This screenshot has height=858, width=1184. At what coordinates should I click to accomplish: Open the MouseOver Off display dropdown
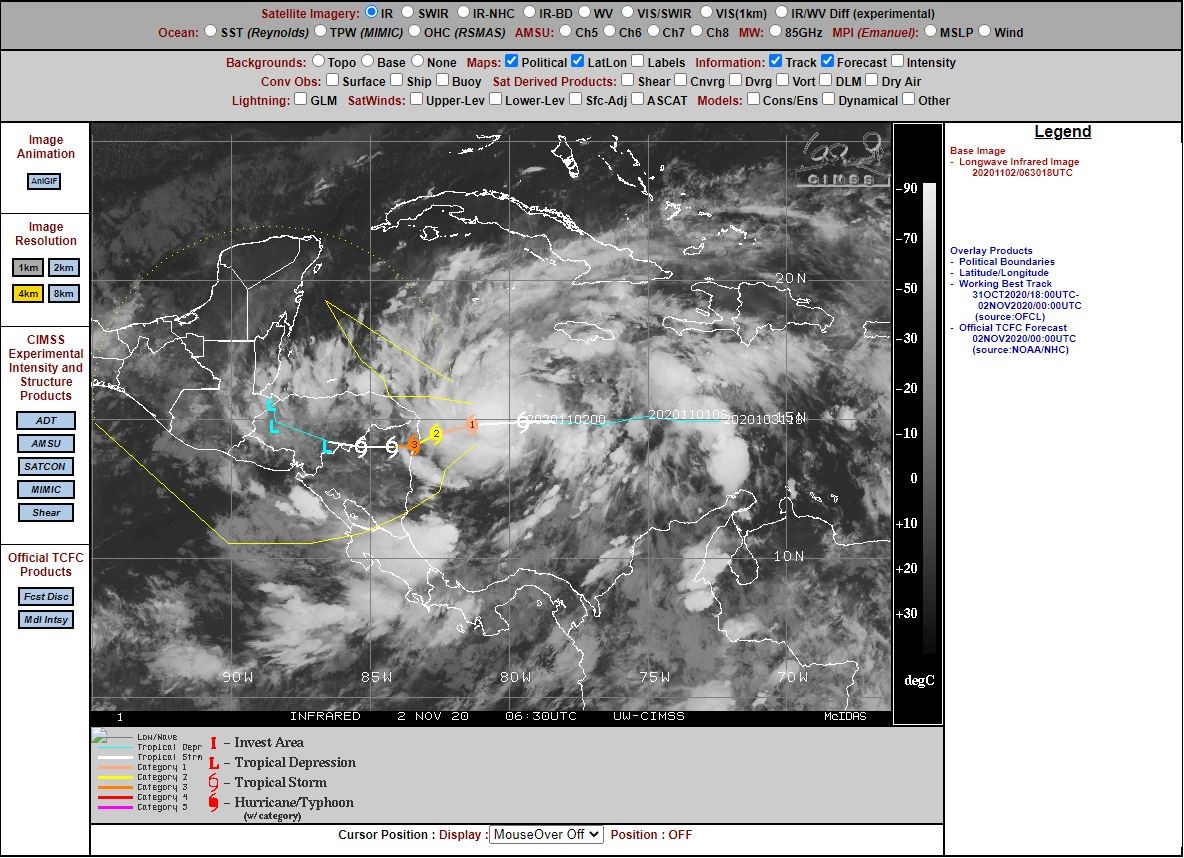(x=546, y=835)
